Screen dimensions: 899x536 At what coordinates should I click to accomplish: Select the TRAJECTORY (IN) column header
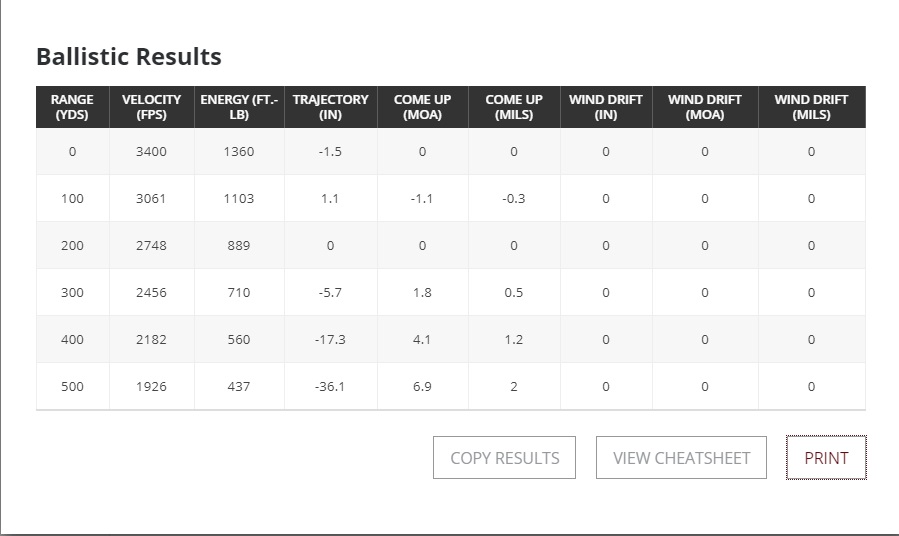point(330,107)
